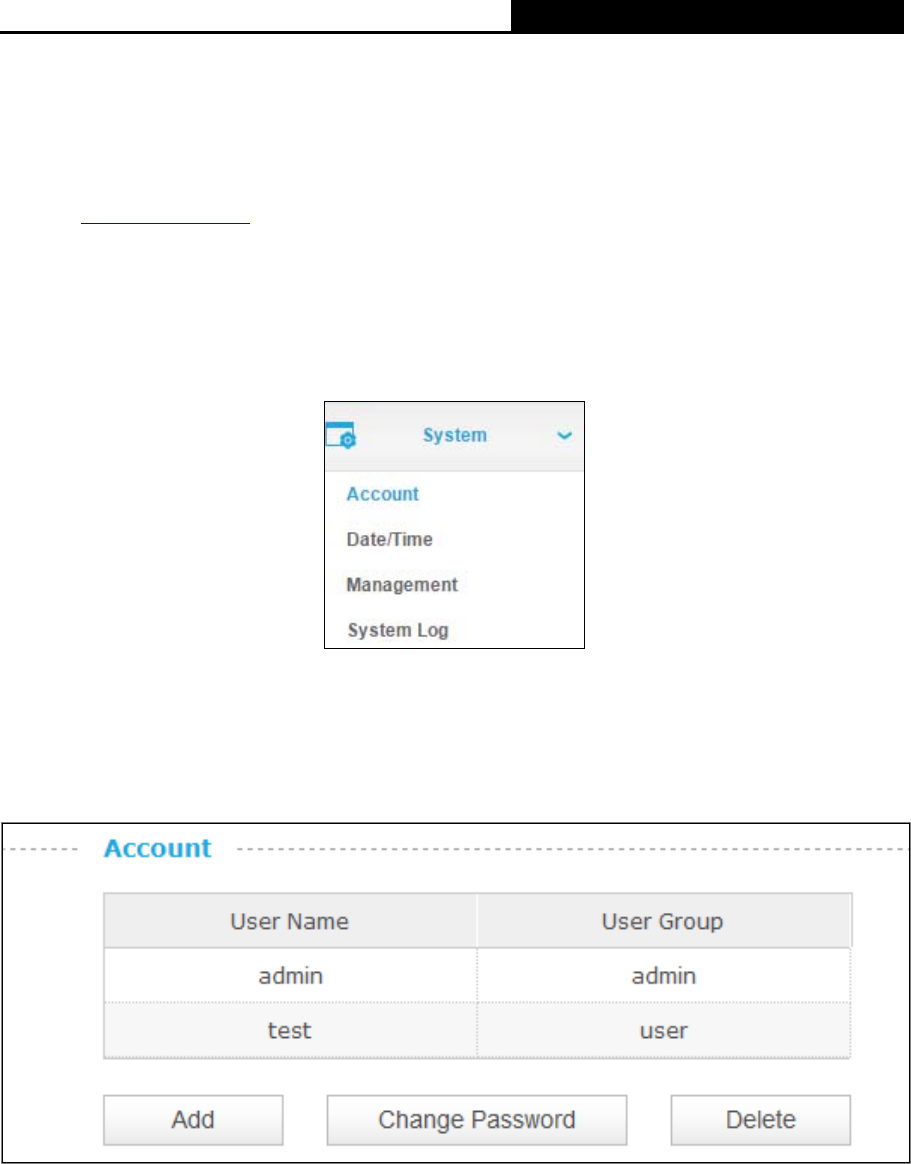Click the Account section heading
The image size is (911, 1164).
click(157, 849)
